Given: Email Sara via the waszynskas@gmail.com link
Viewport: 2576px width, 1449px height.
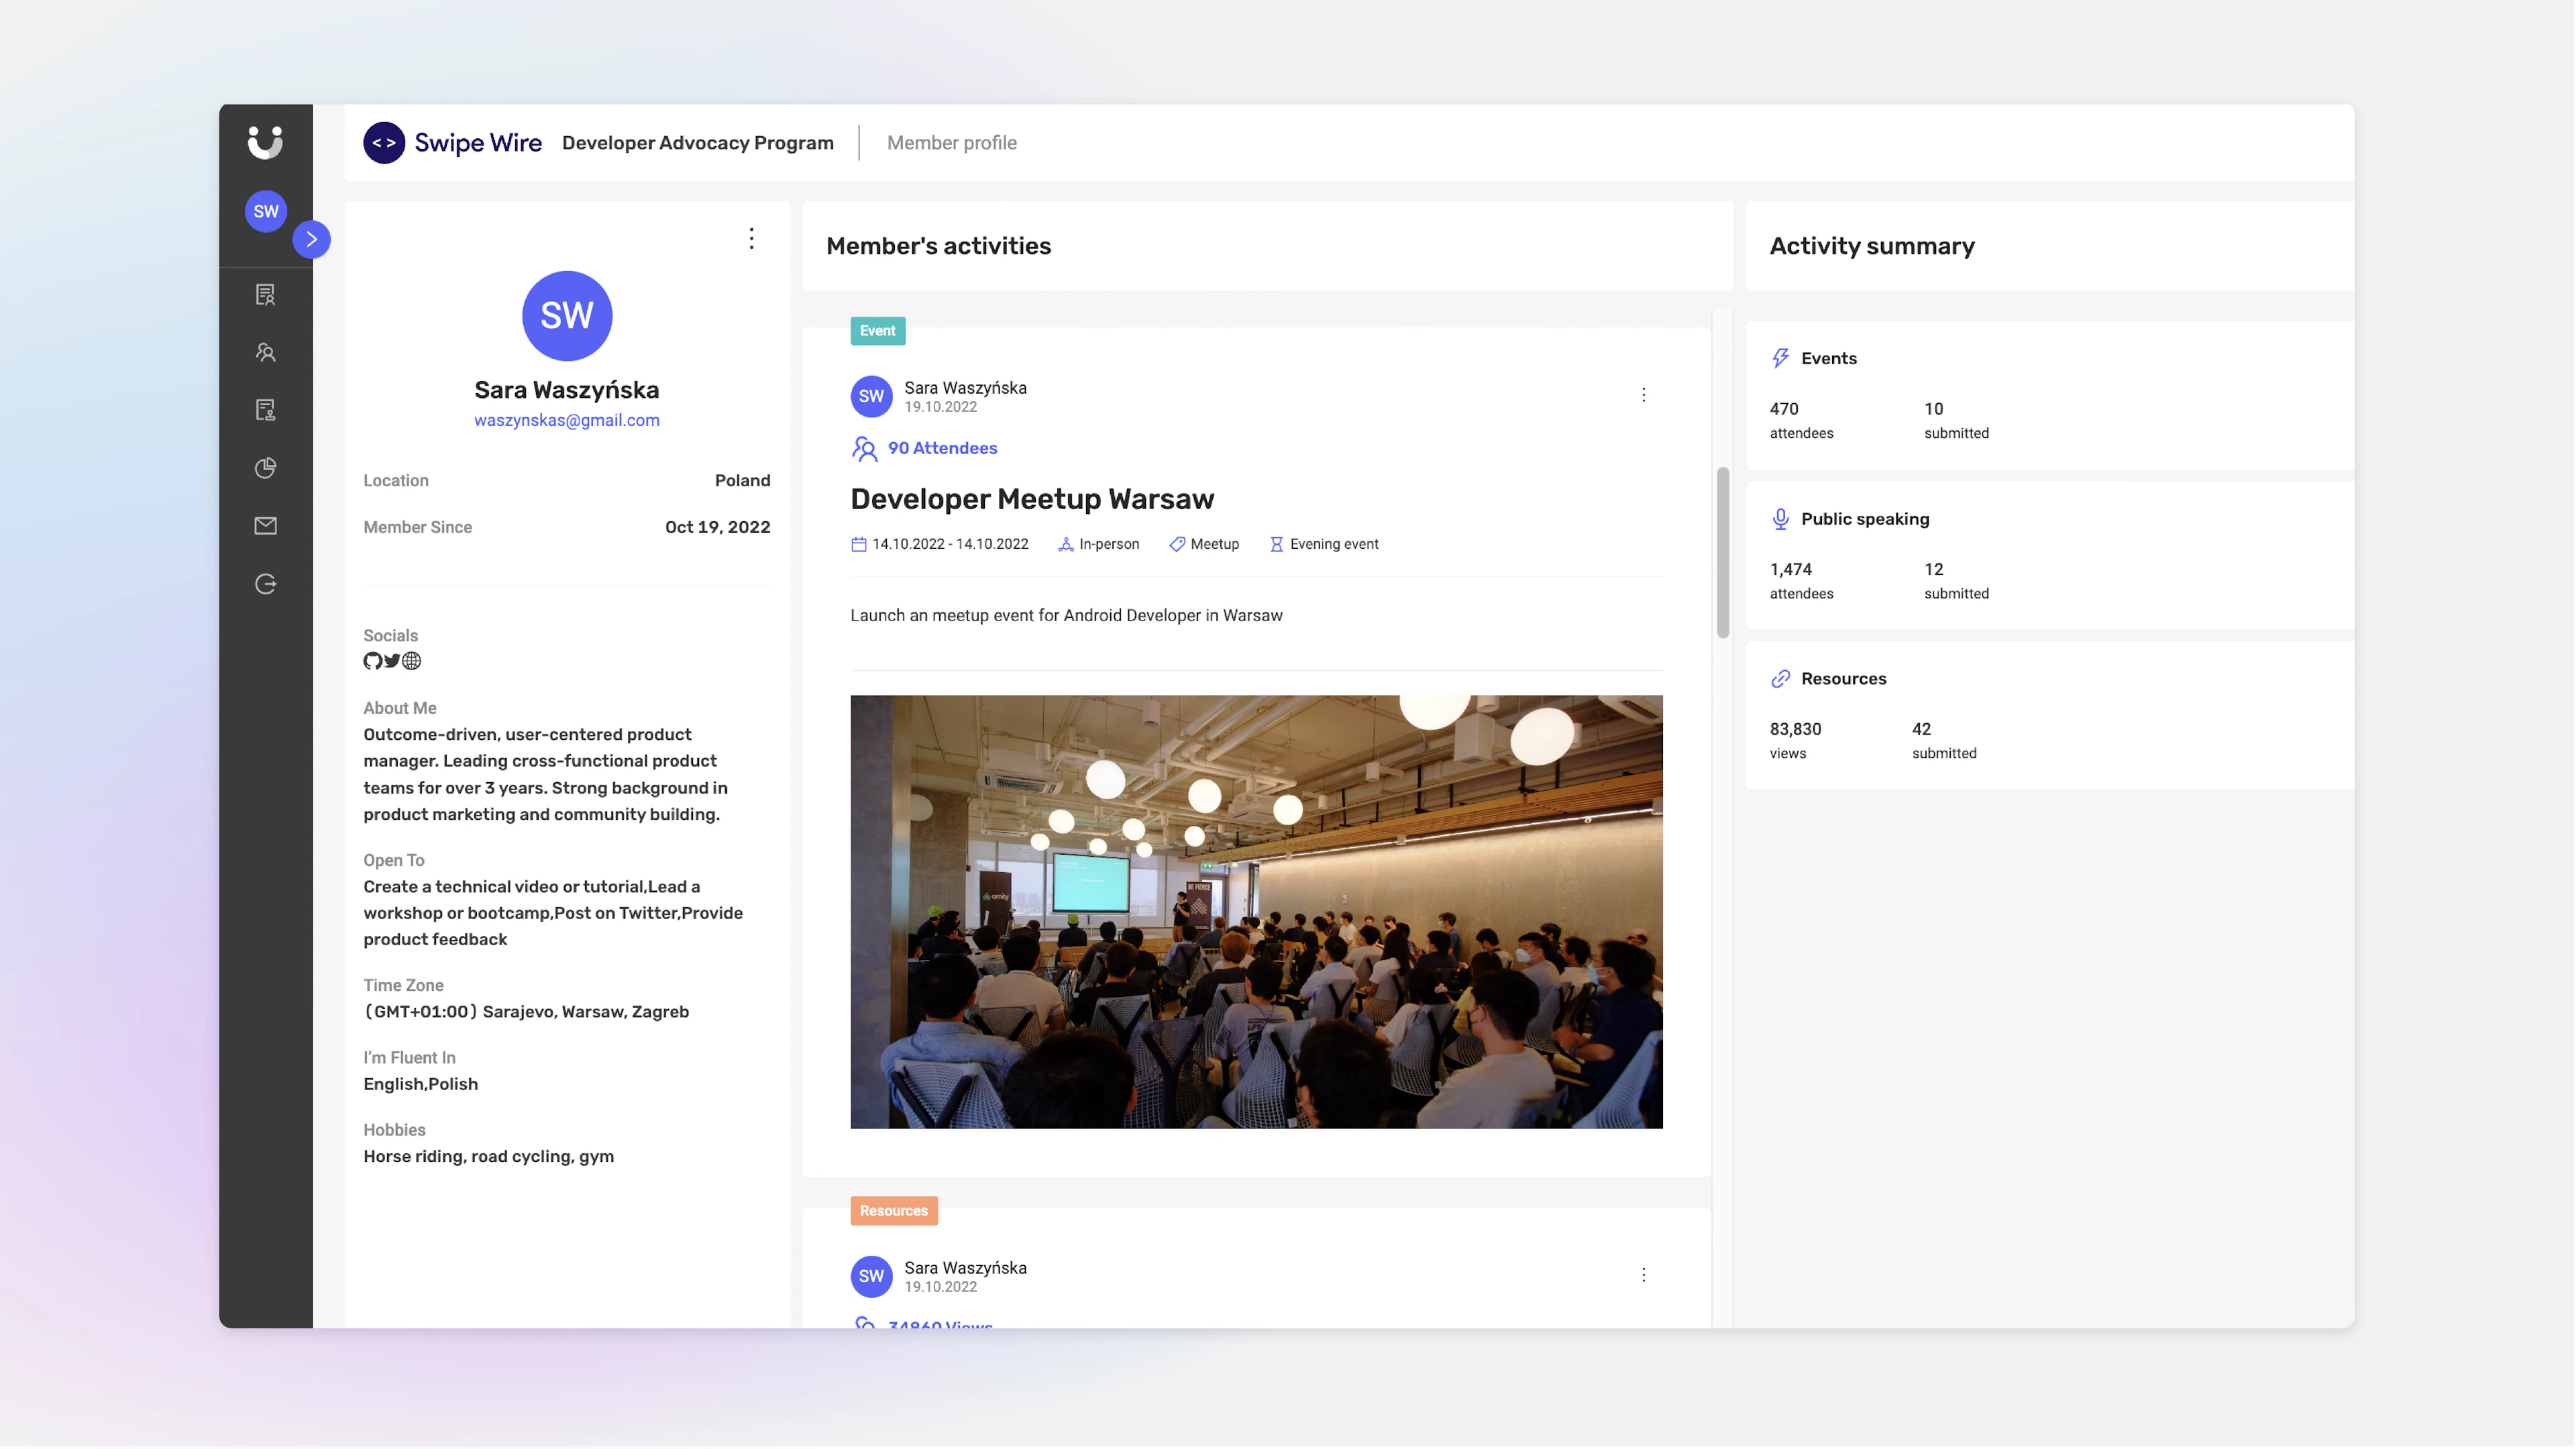Looking at the screenshot, I should coord(566,420).
